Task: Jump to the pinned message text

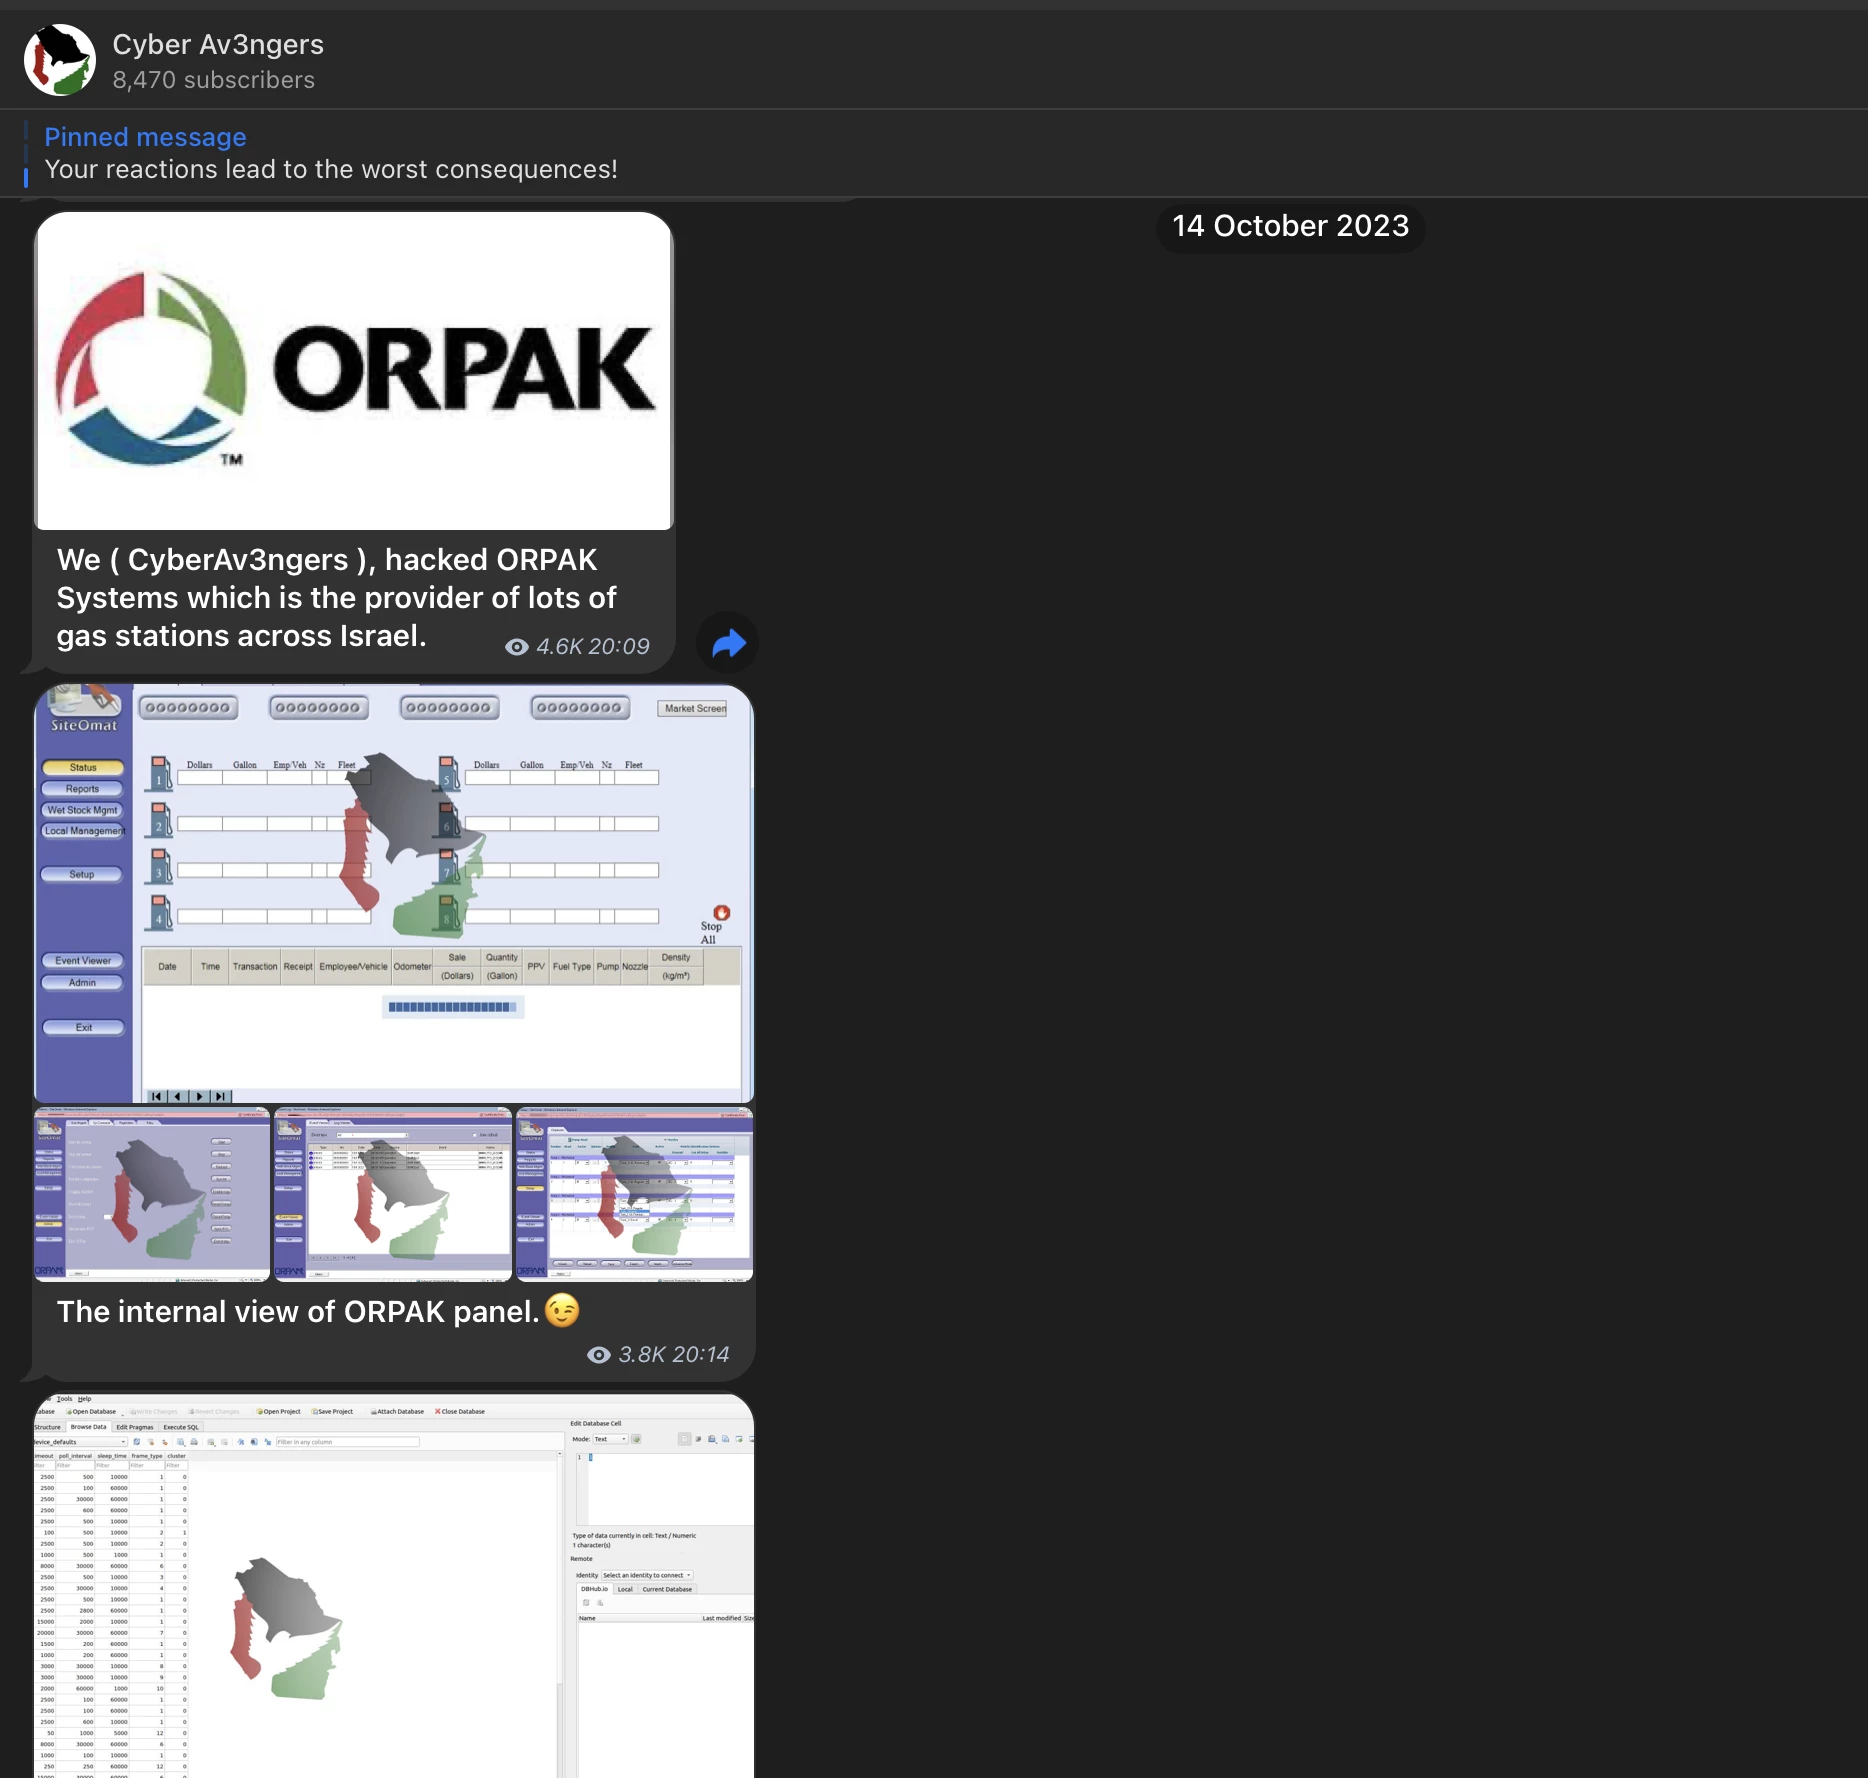Action: pos(330,170)
